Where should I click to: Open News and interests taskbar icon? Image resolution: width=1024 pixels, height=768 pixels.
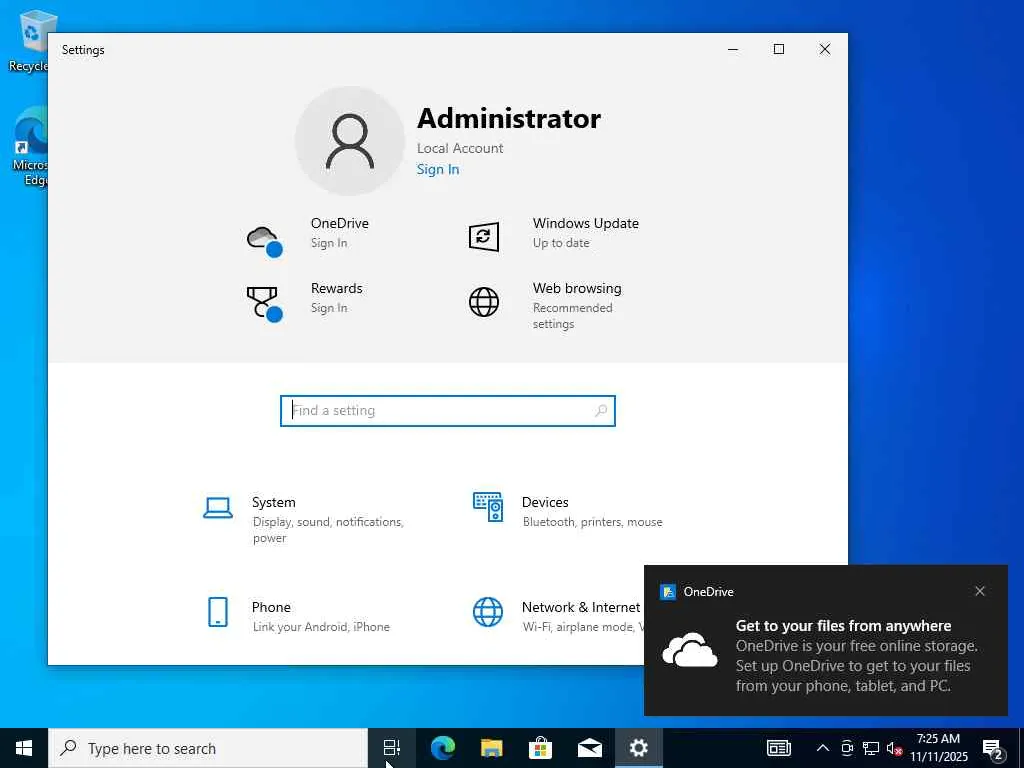(778, 748)
